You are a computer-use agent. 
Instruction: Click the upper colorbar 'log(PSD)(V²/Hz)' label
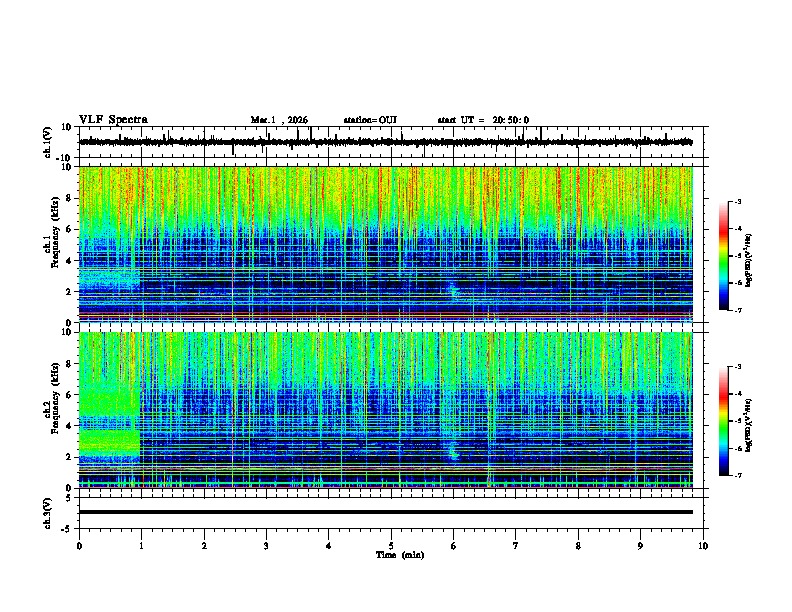(749, 260)
